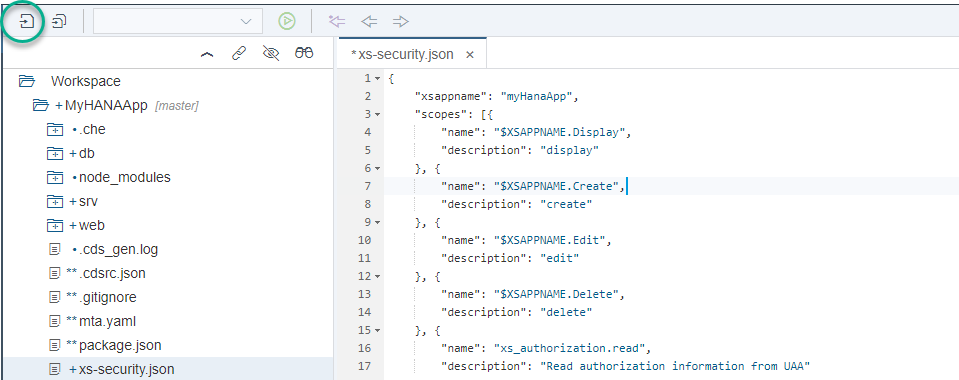959x380 pixels.
Task: Click "$XSAPPNAME.Display" in the editor
Action: pos(559,132)
